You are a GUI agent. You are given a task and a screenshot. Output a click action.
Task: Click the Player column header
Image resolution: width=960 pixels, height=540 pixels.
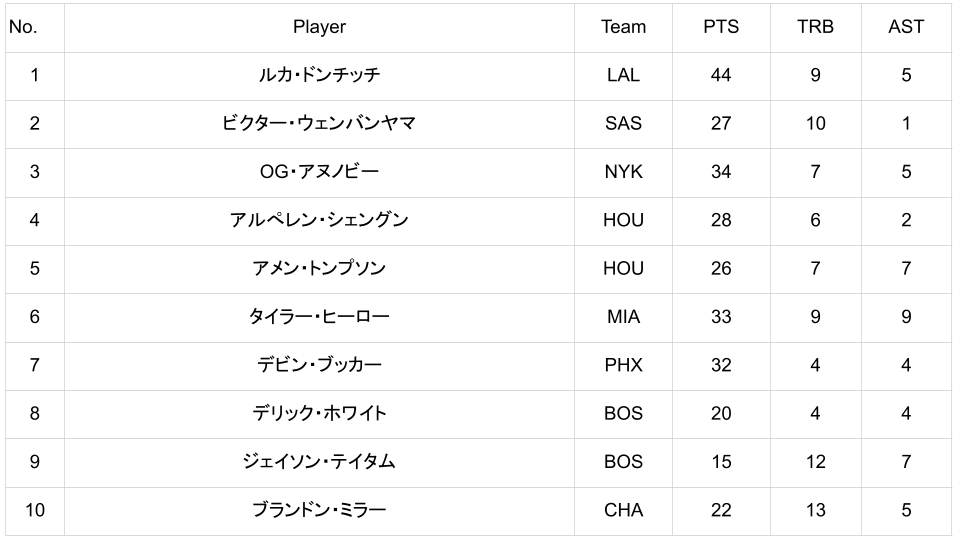319,27
